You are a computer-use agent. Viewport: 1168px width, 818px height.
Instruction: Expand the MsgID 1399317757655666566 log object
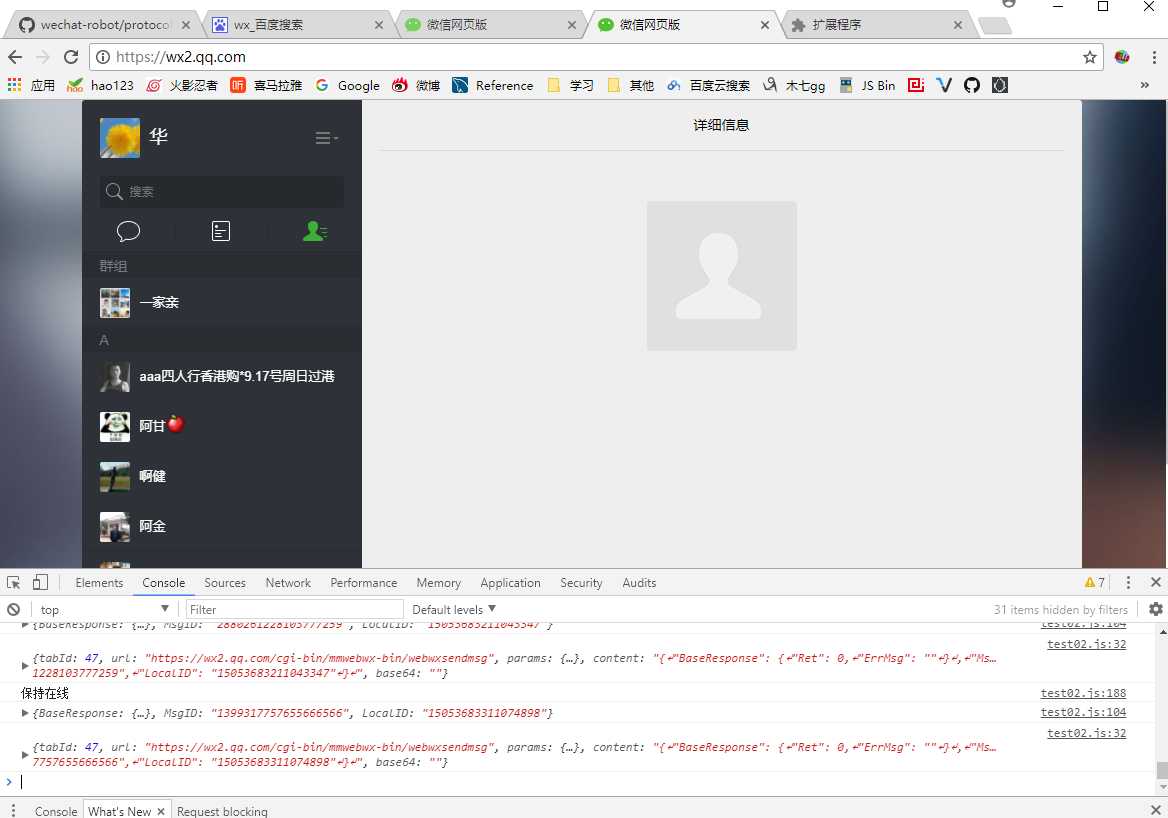[x=25, y=713]
